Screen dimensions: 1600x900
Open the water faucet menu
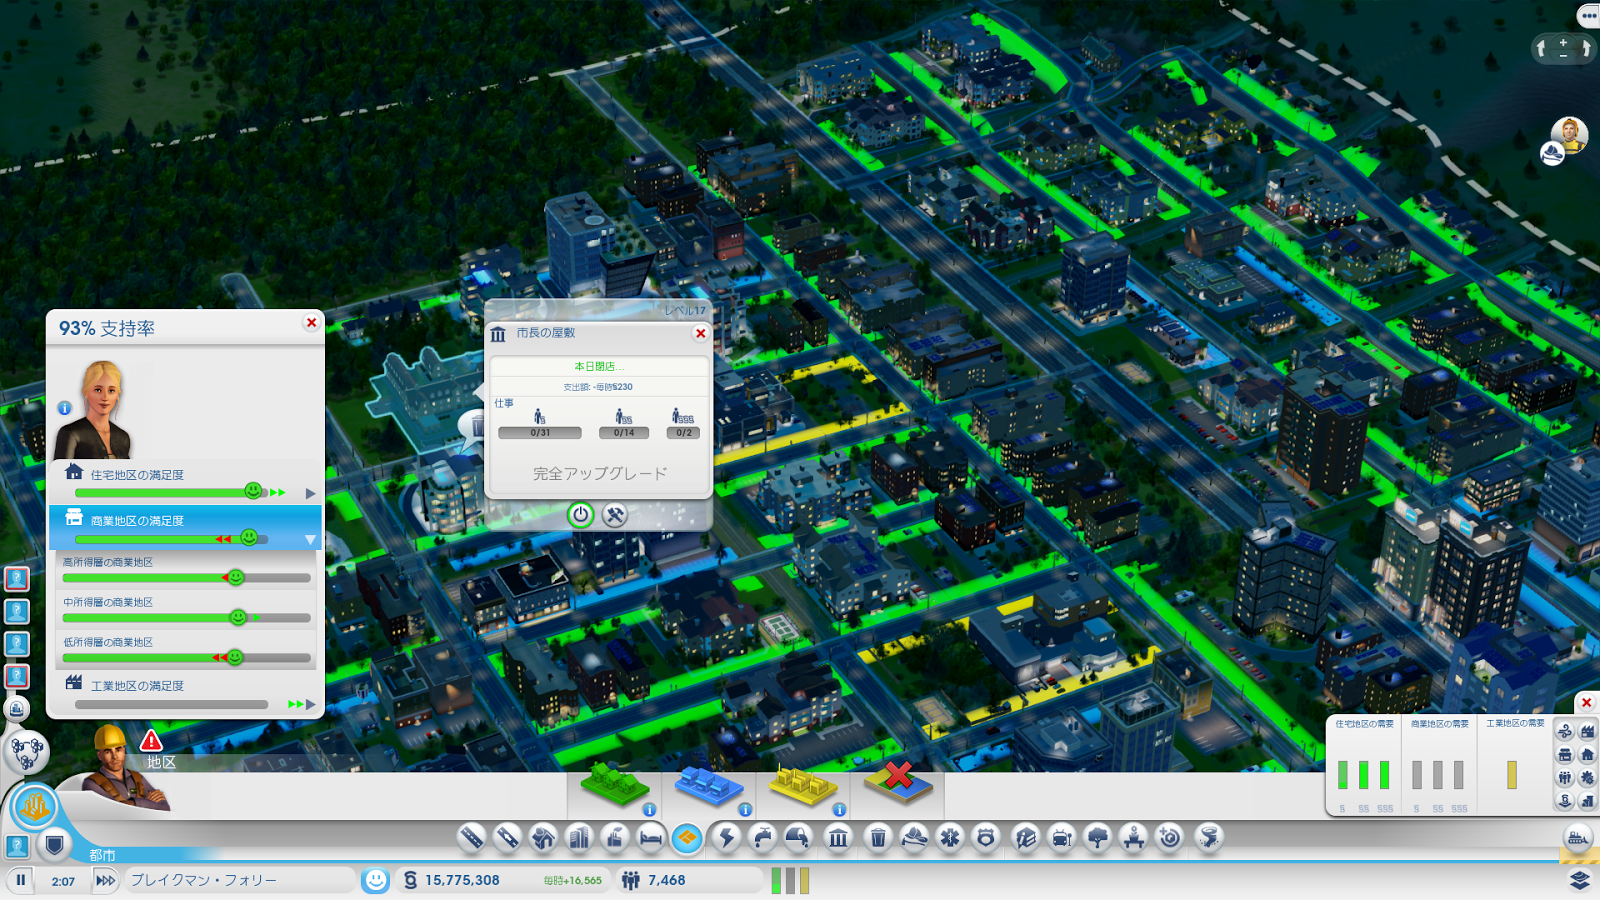(x=762, y=837)
